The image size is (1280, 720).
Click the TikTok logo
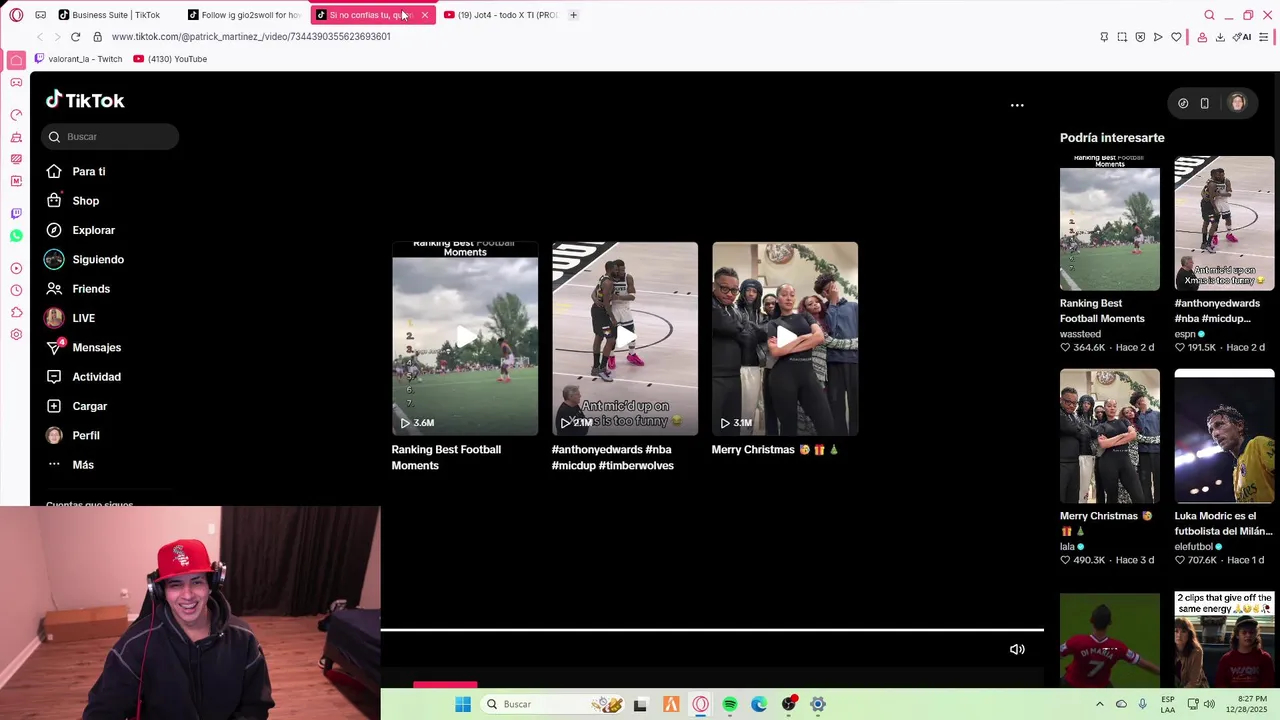pyautogui.click(x=85, y=100)
